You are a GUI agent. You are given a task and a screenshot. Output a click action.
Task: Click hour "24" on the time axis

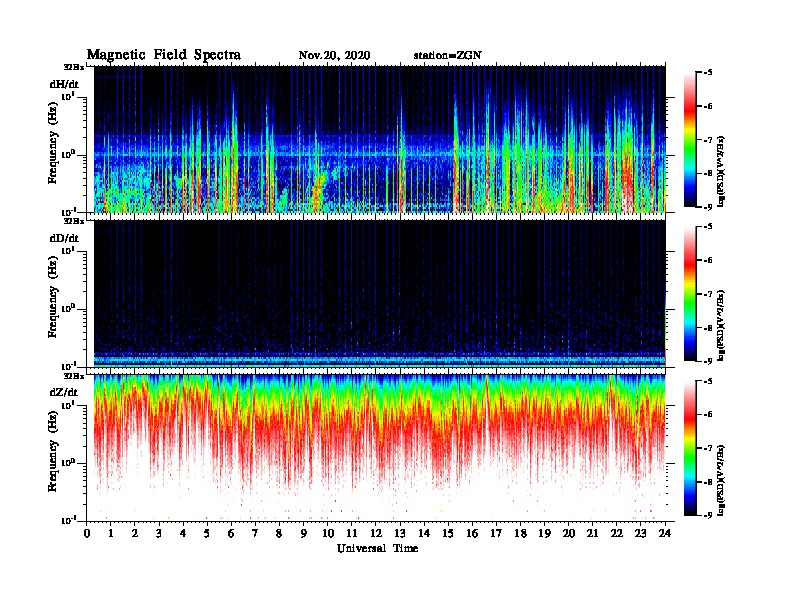point(665,533)
